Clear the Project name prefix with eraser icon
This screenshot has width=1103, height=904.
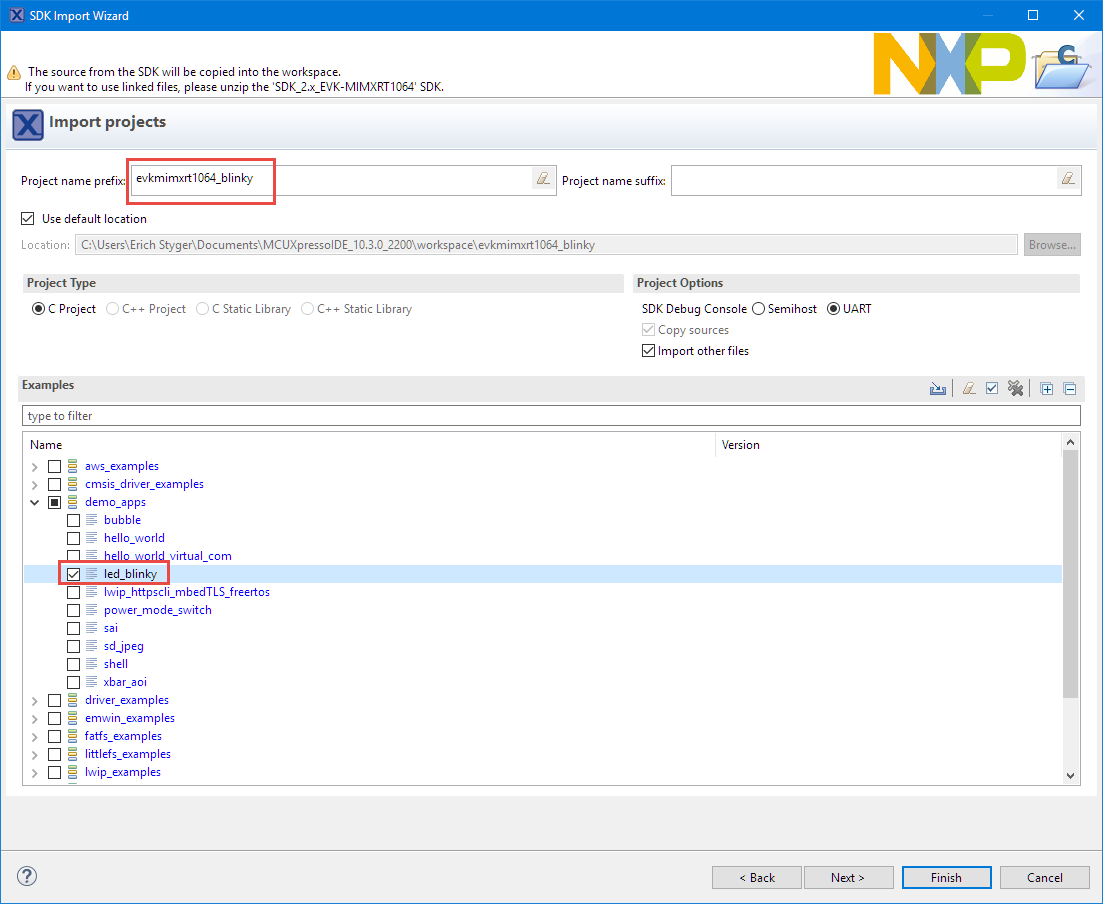(x=543, y=179)
